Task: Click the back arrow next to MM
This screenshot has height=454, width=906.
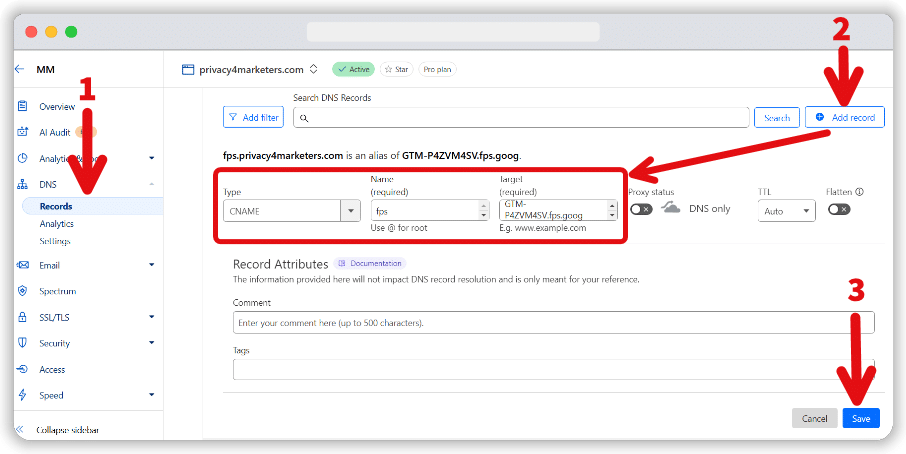Action: (x=20, y=69)
